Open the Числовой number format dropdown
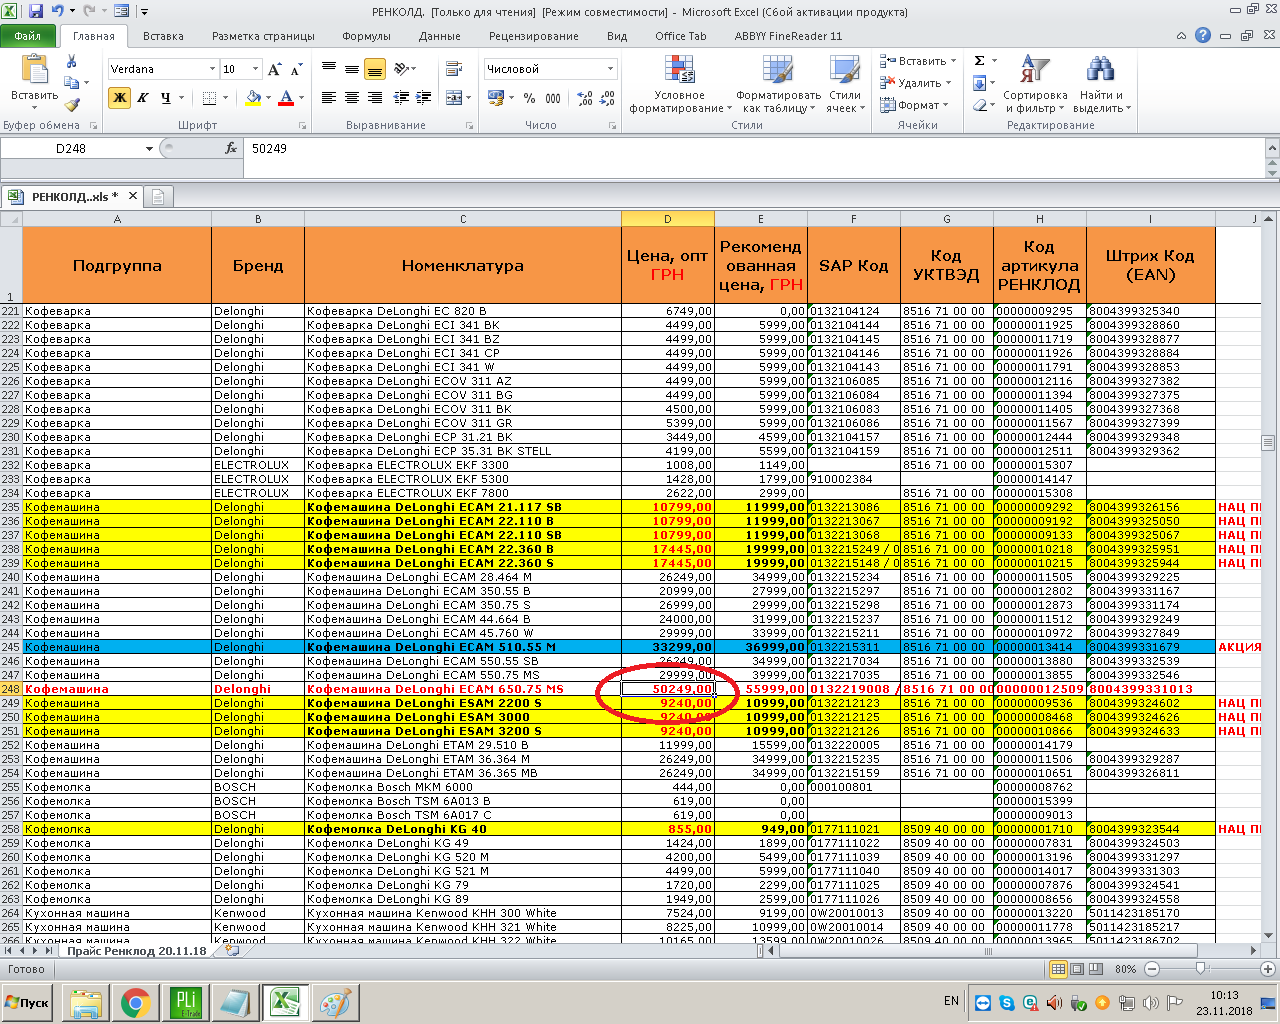The height and width of the screenshot is (1024, 1280). point(610,69)
